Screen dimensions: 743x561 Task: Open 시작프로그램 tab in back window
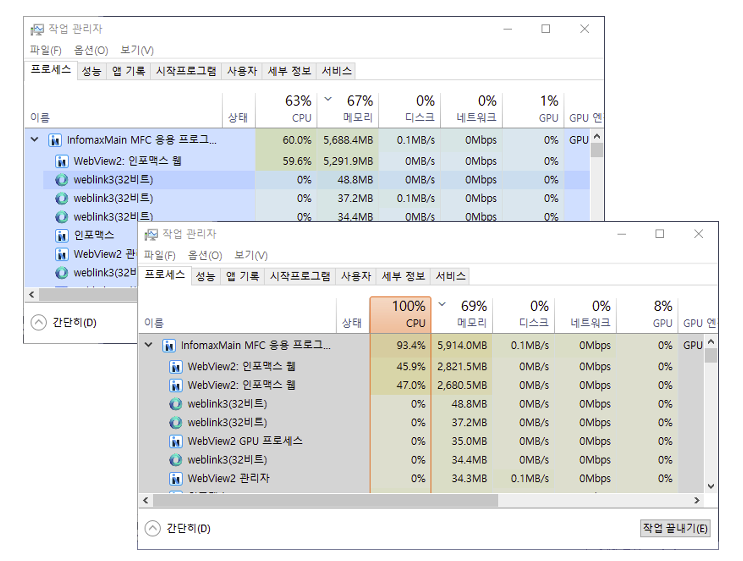(x=186, y=71)
